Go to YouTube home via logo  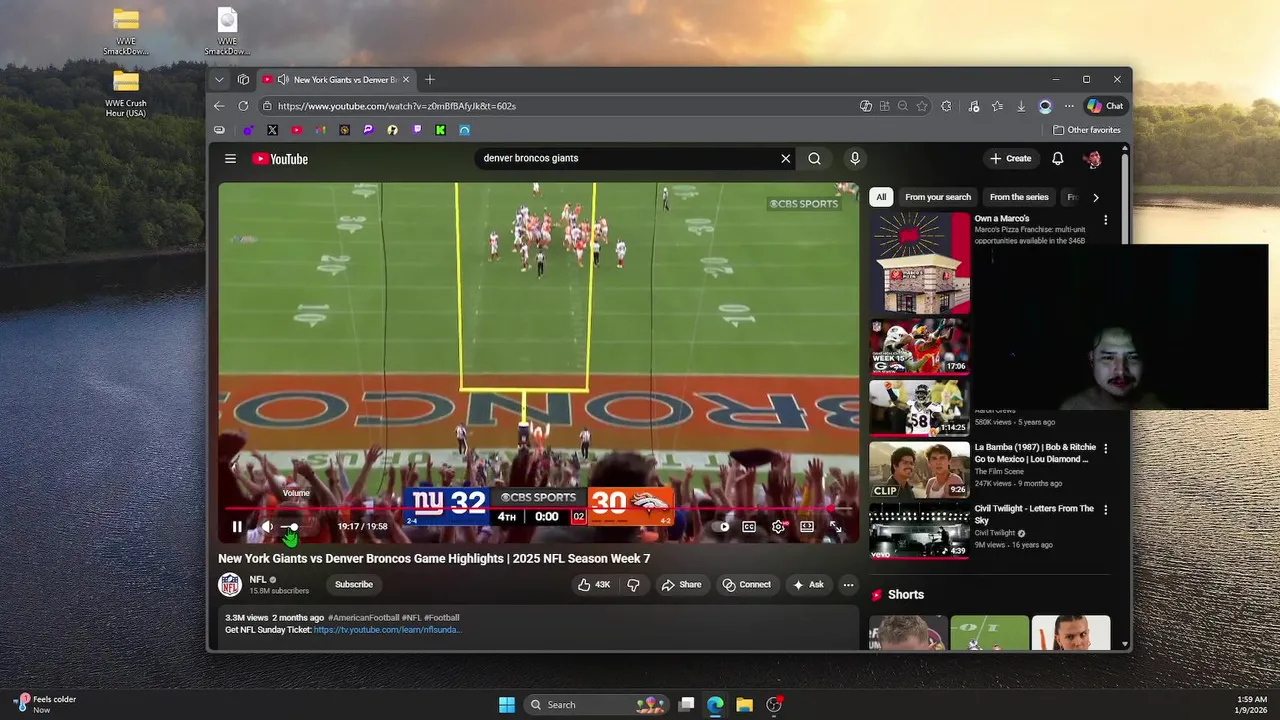pyautogui.click(x=280, y=158)
